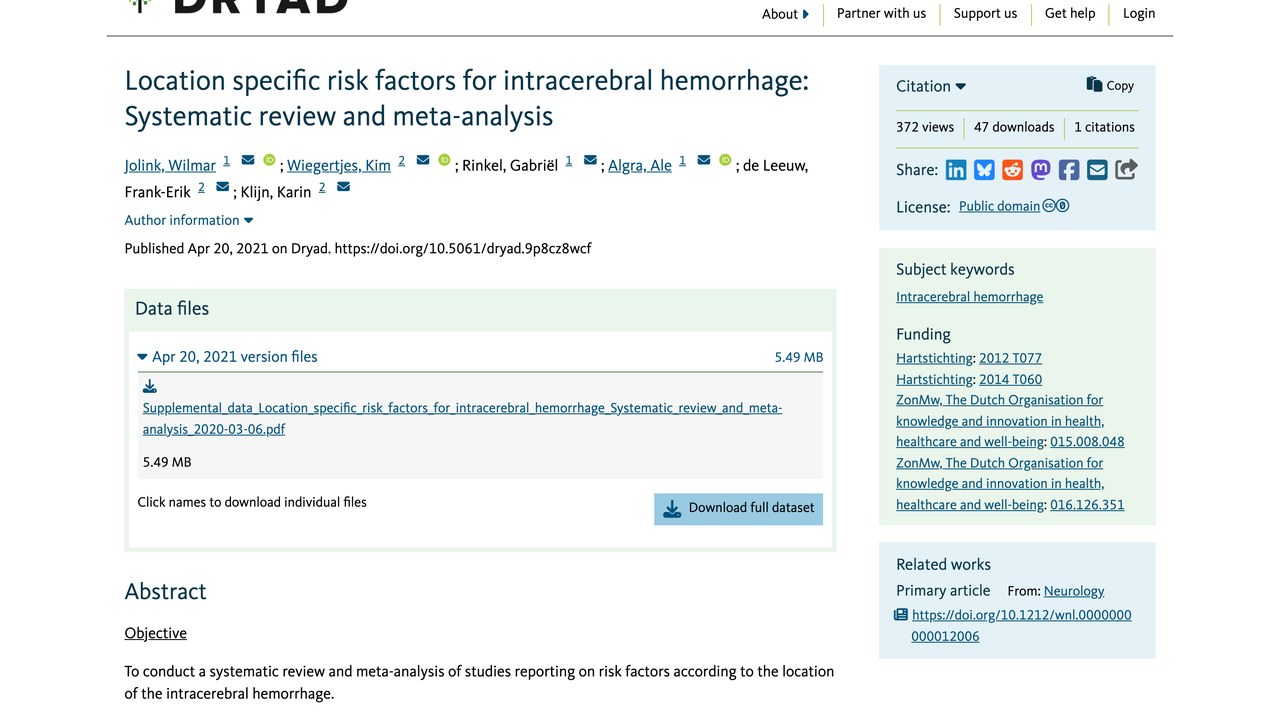This screenshot has width=1280, height=720.
Task: Share the dataset on Mastodon
Action: coord(1041,170)
